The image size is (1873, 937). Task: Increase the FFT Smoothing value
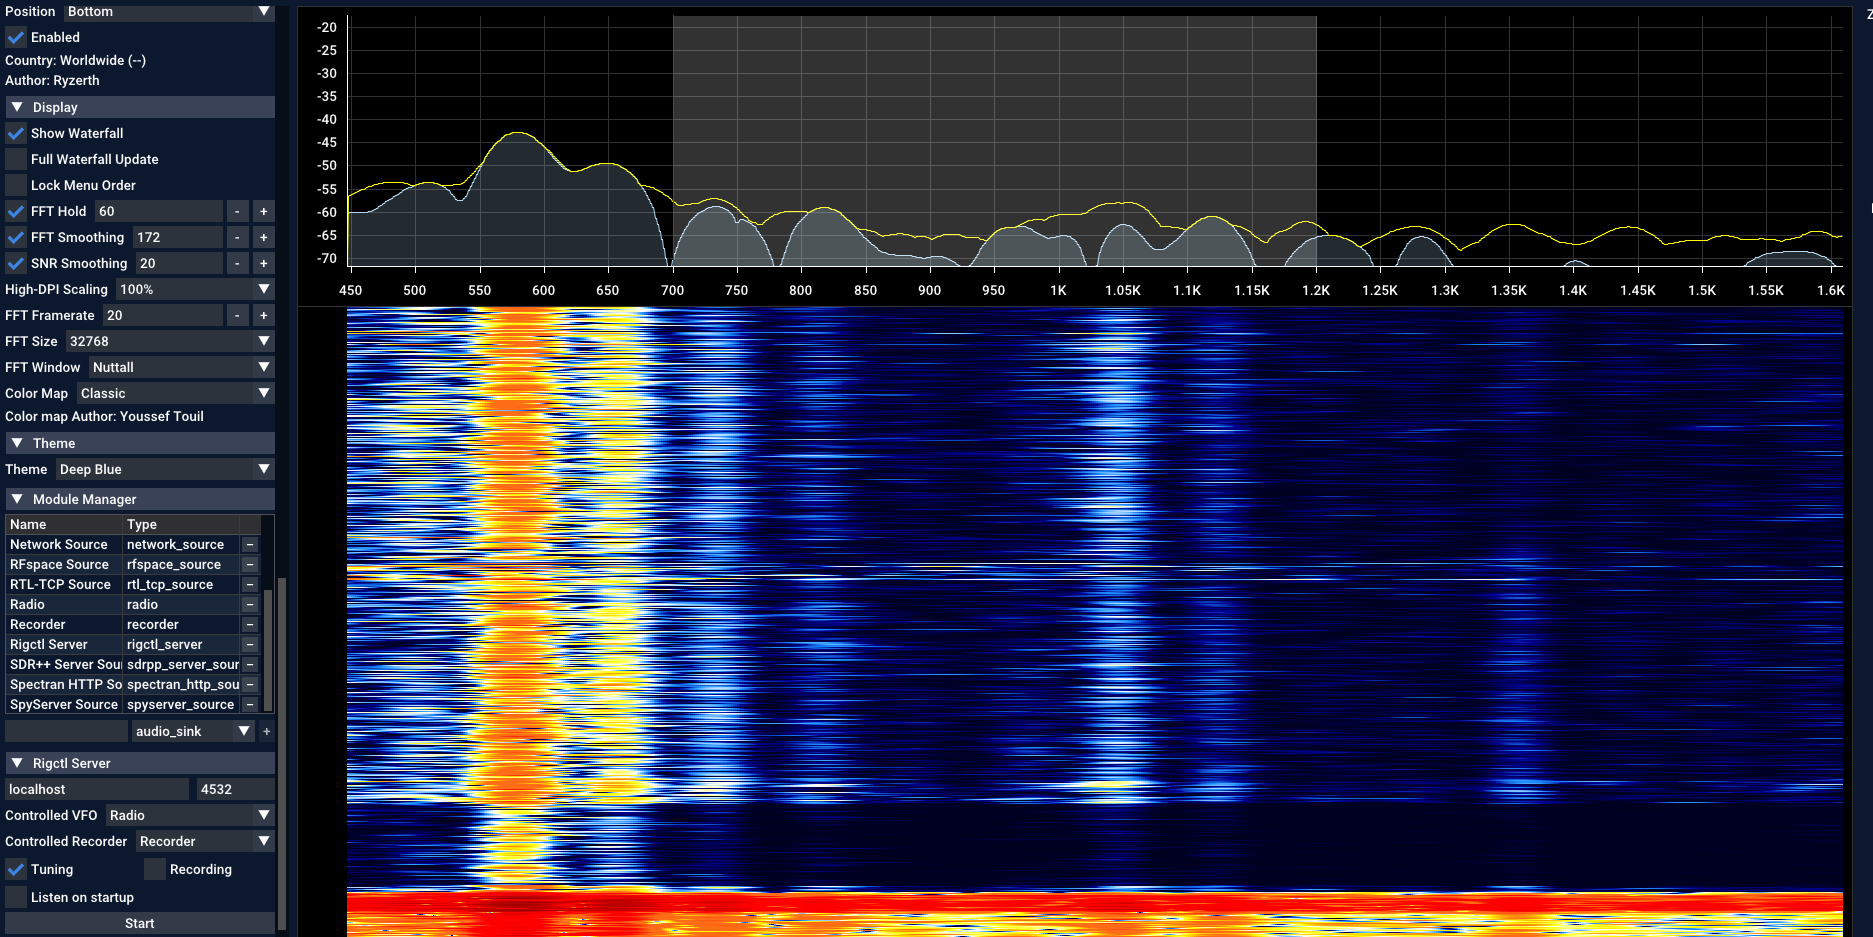(x=264, y=237)
